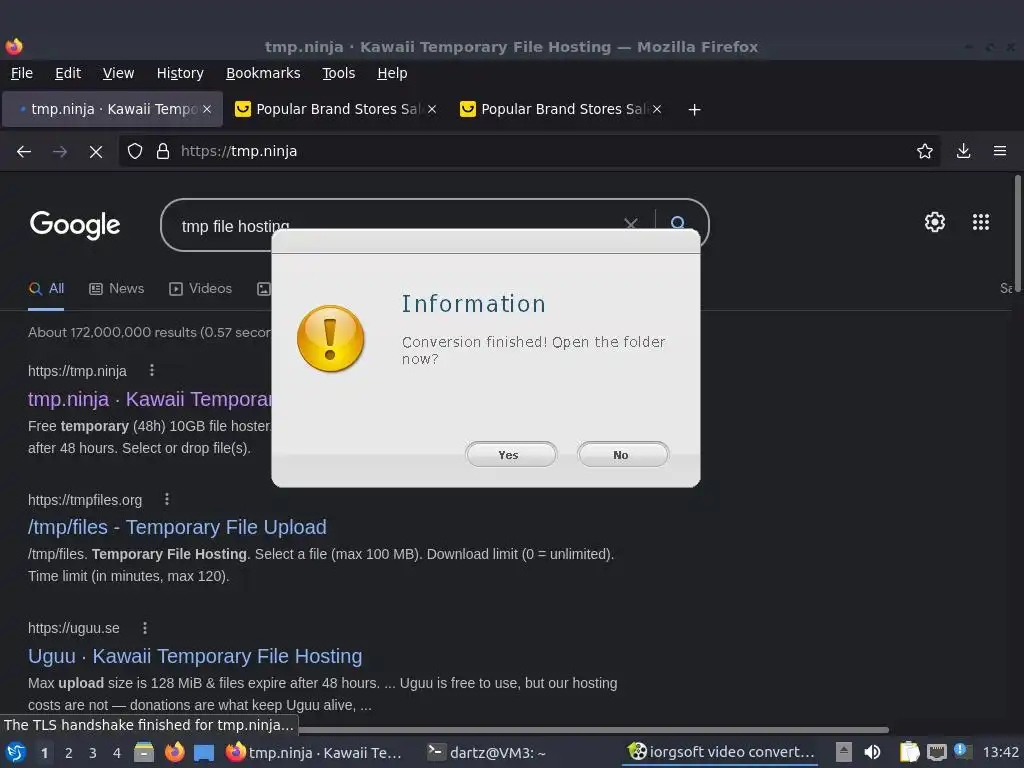The width and height of the screenshot is (1024, 768).
Task: Open options for the tmp.ninja result
Action: pyautogui.click(x=152, y=370)
